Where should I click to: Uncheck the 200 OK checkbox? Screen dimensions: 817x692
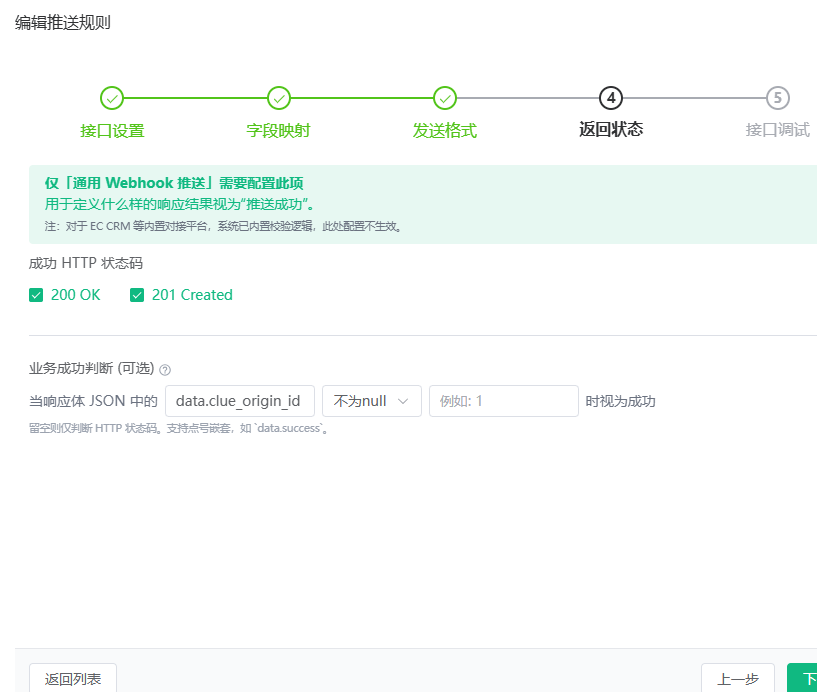36,295
